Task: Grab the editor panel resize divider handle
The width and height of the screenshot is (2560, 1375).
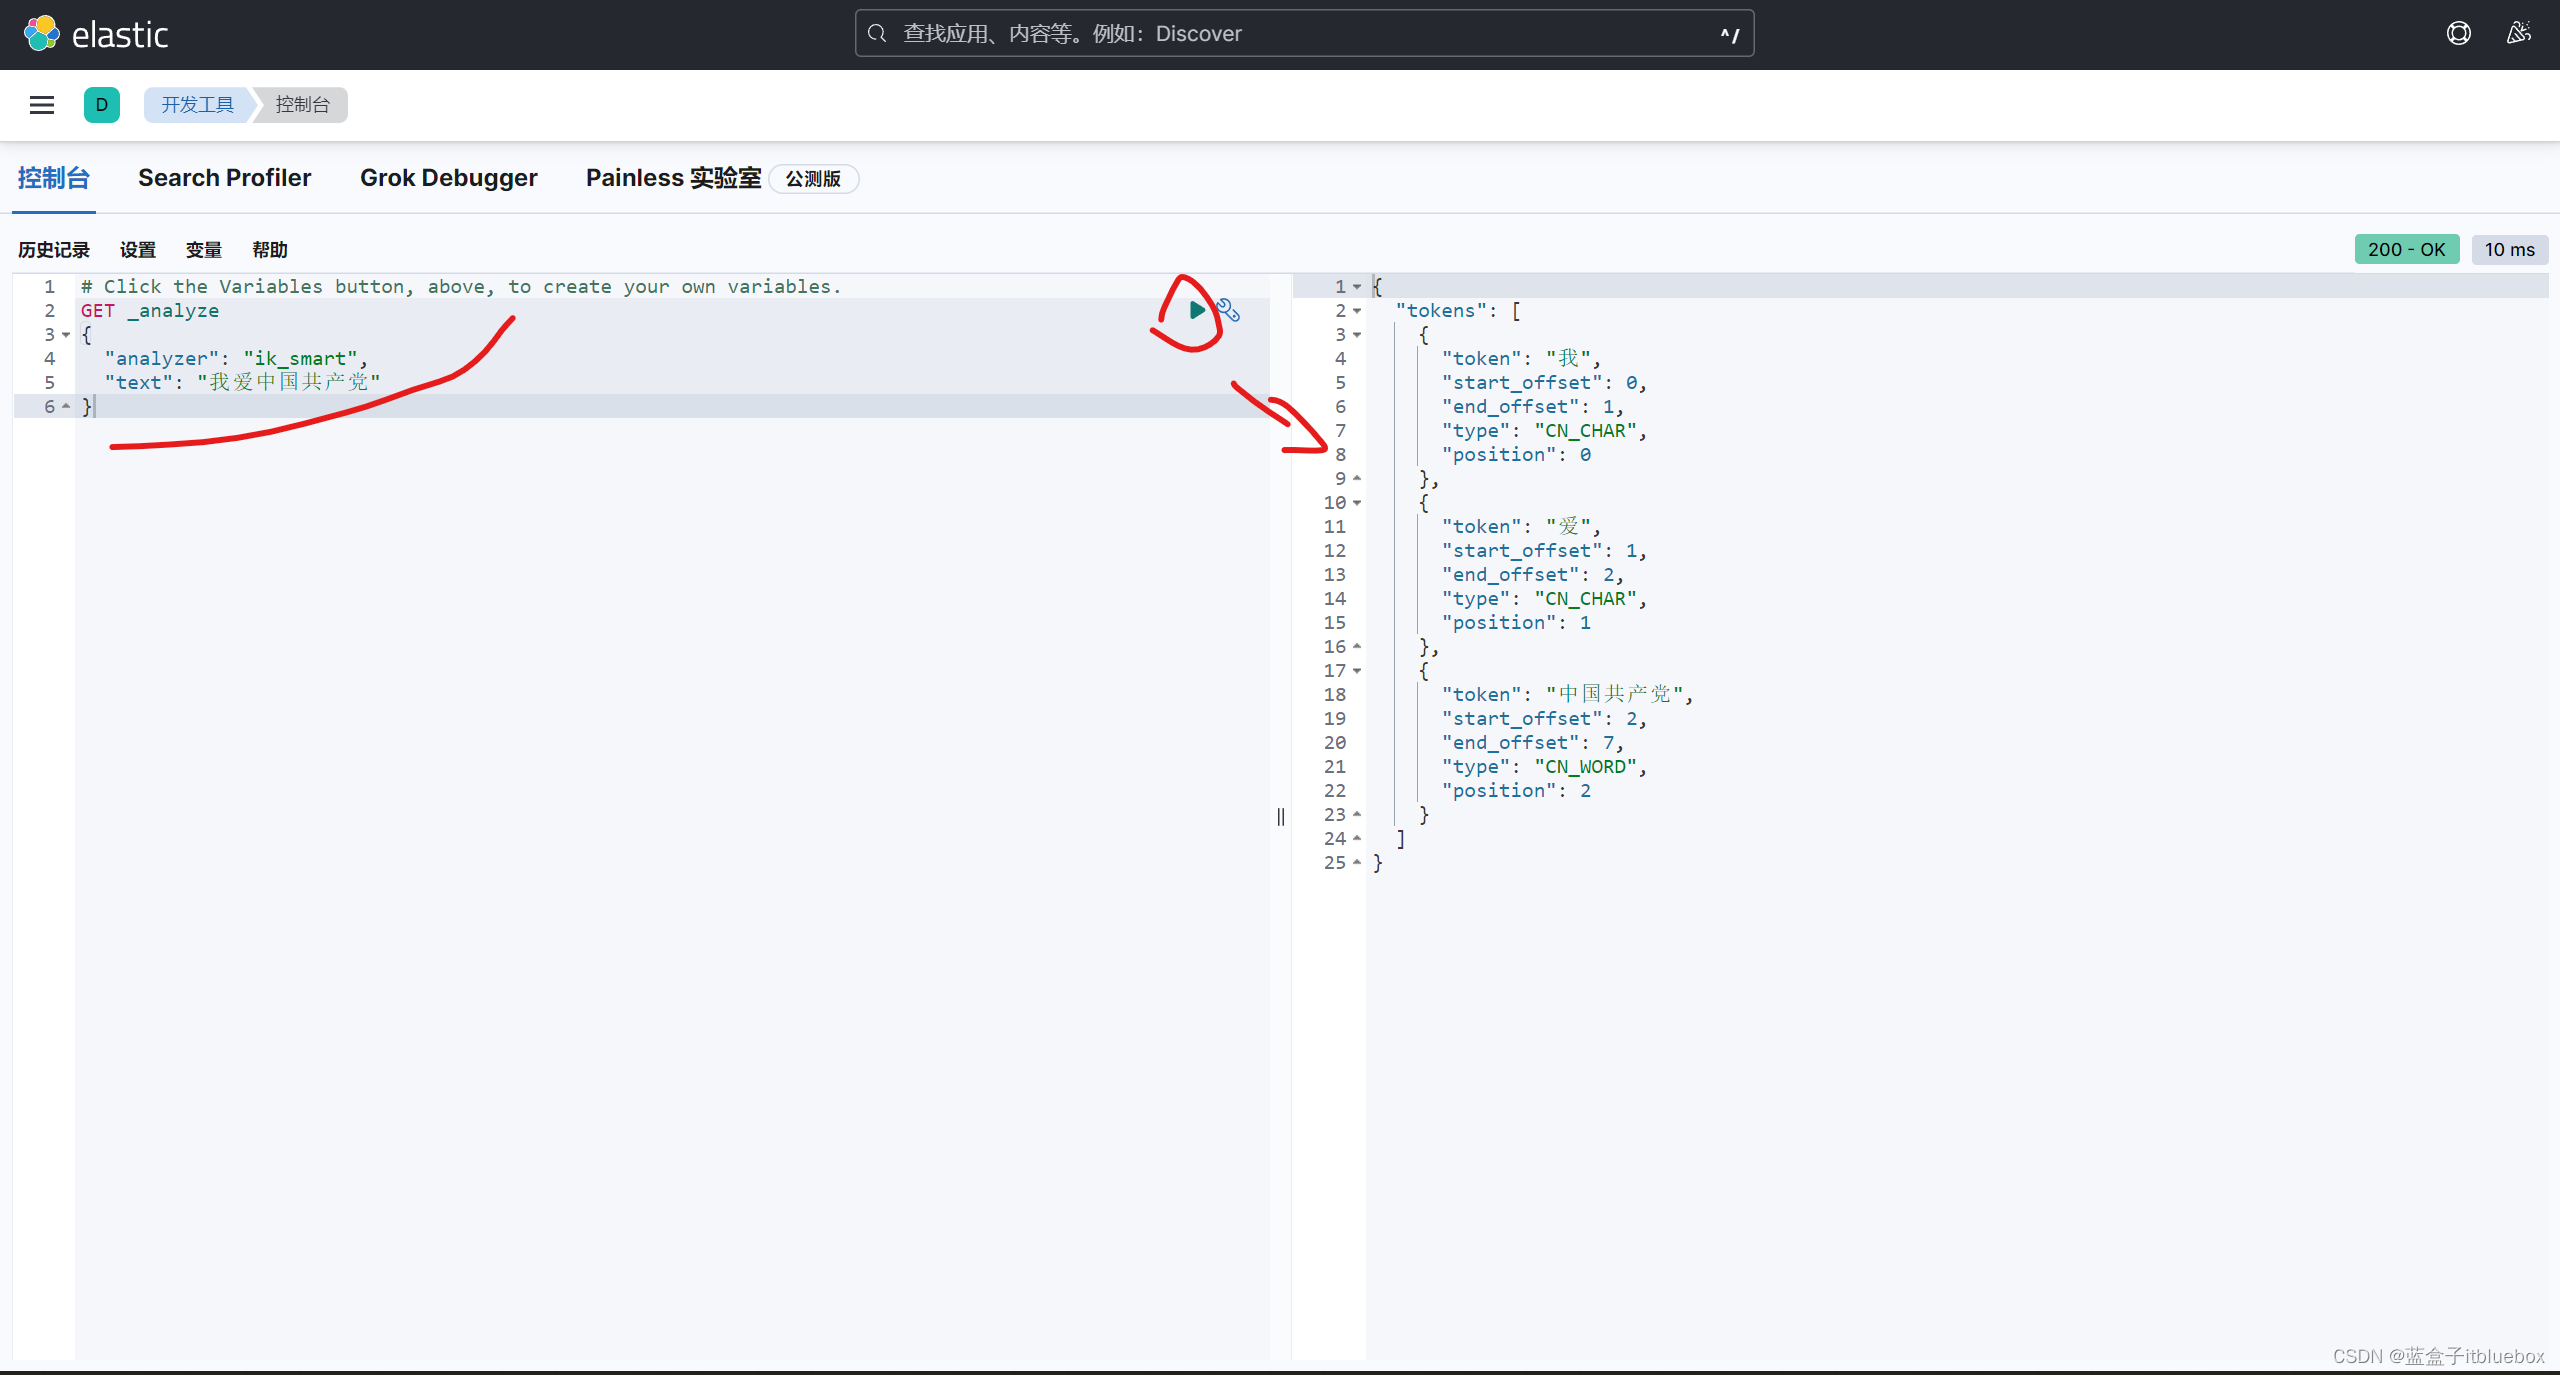Action: pos(1280,817)
